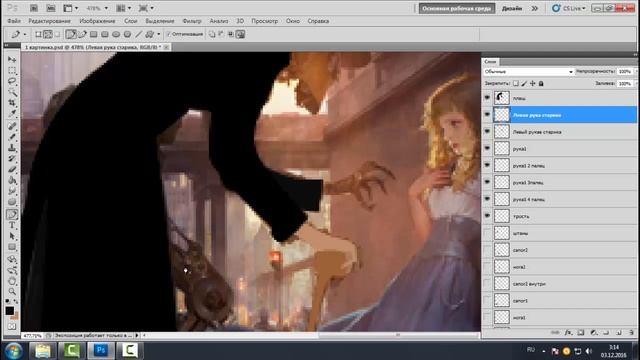640x360 pixels.
Task: Add a layer mask from panel footer
Action: (x=581, y=333)
